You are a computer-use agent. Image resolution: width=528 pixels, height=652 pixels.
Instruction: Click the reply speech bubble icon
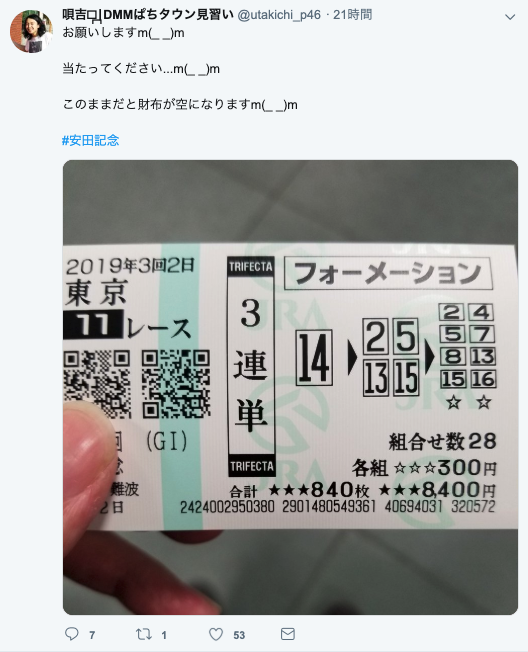[x=72, y=633]
